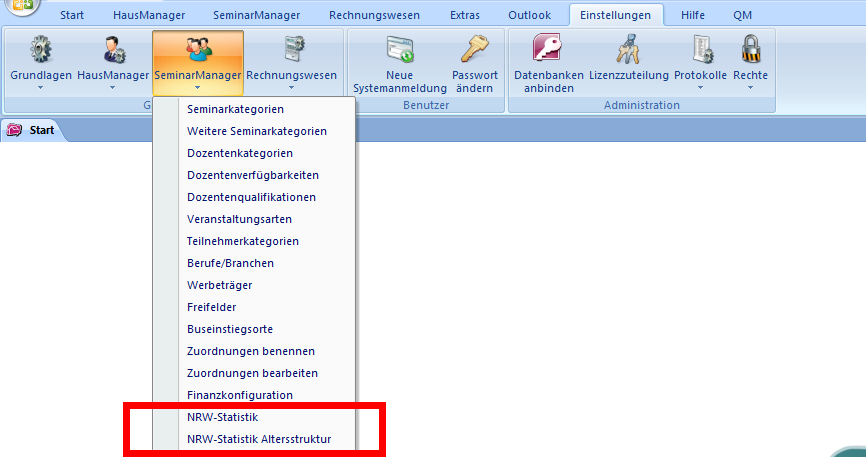Click the HausManager ribbon icon
This screenshot has height=457, width=866.
tap(112, 49)
